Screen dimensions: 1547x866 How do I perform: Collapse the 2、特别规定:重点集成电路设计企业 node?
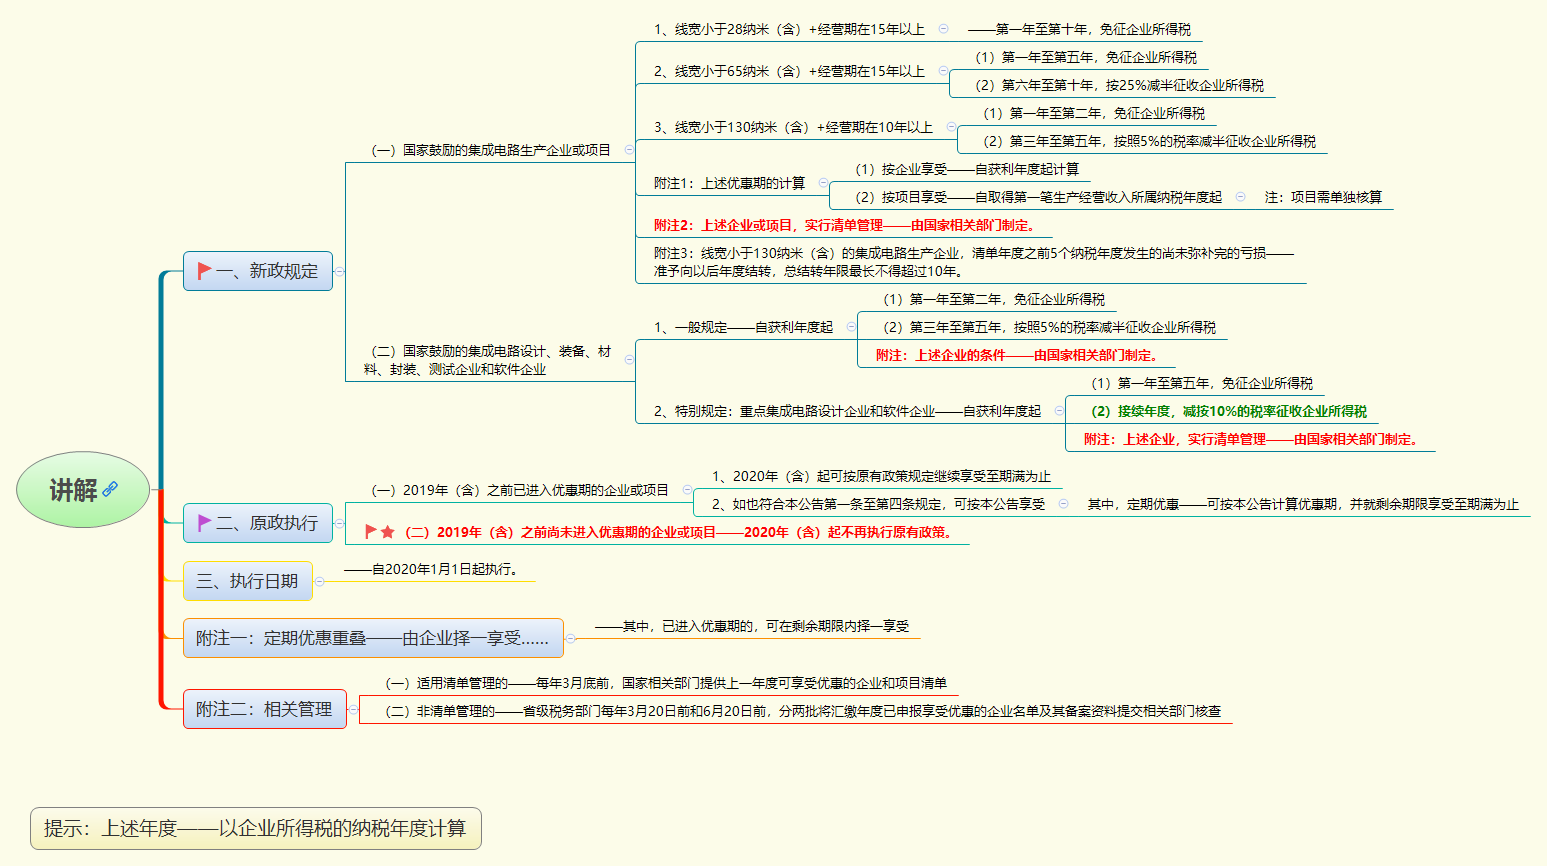pyautogui.click(x=1059, y=411)
